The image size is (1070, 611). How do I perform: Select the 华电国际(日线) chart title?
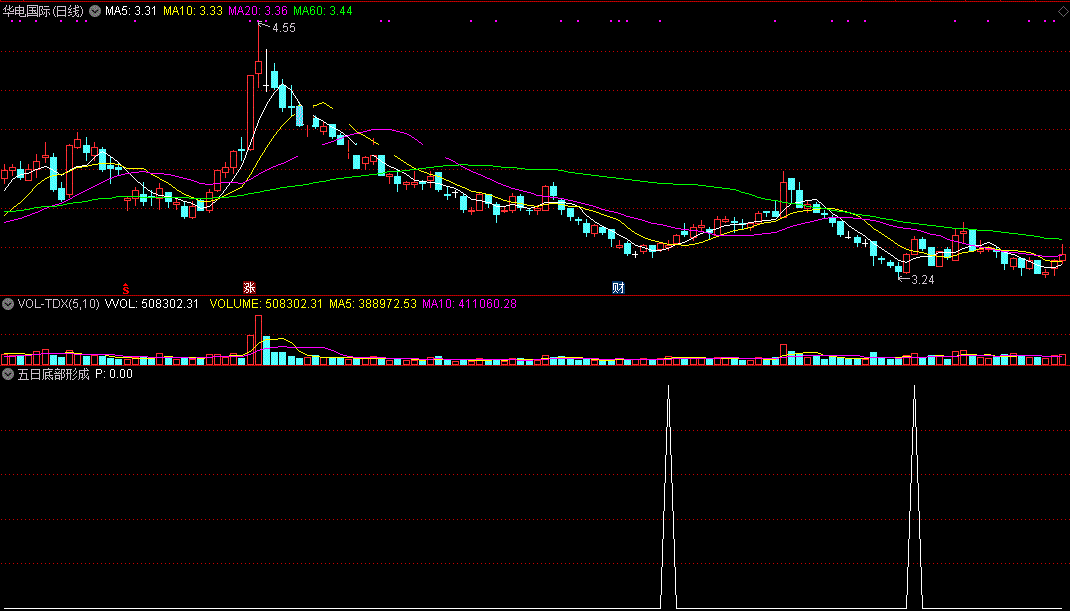coord(44,11)
